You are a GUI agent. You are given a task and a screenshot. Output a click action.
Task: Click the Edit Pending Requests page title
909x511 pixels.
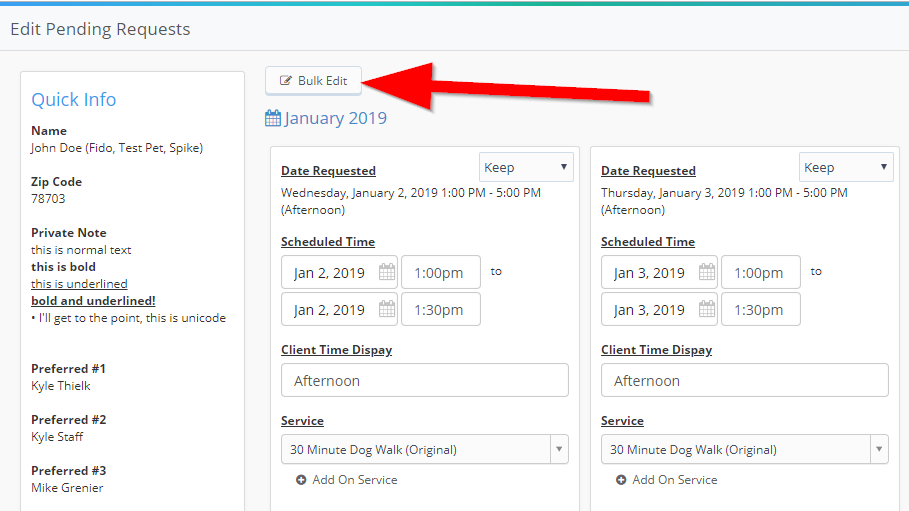click(x=100, y=29)
